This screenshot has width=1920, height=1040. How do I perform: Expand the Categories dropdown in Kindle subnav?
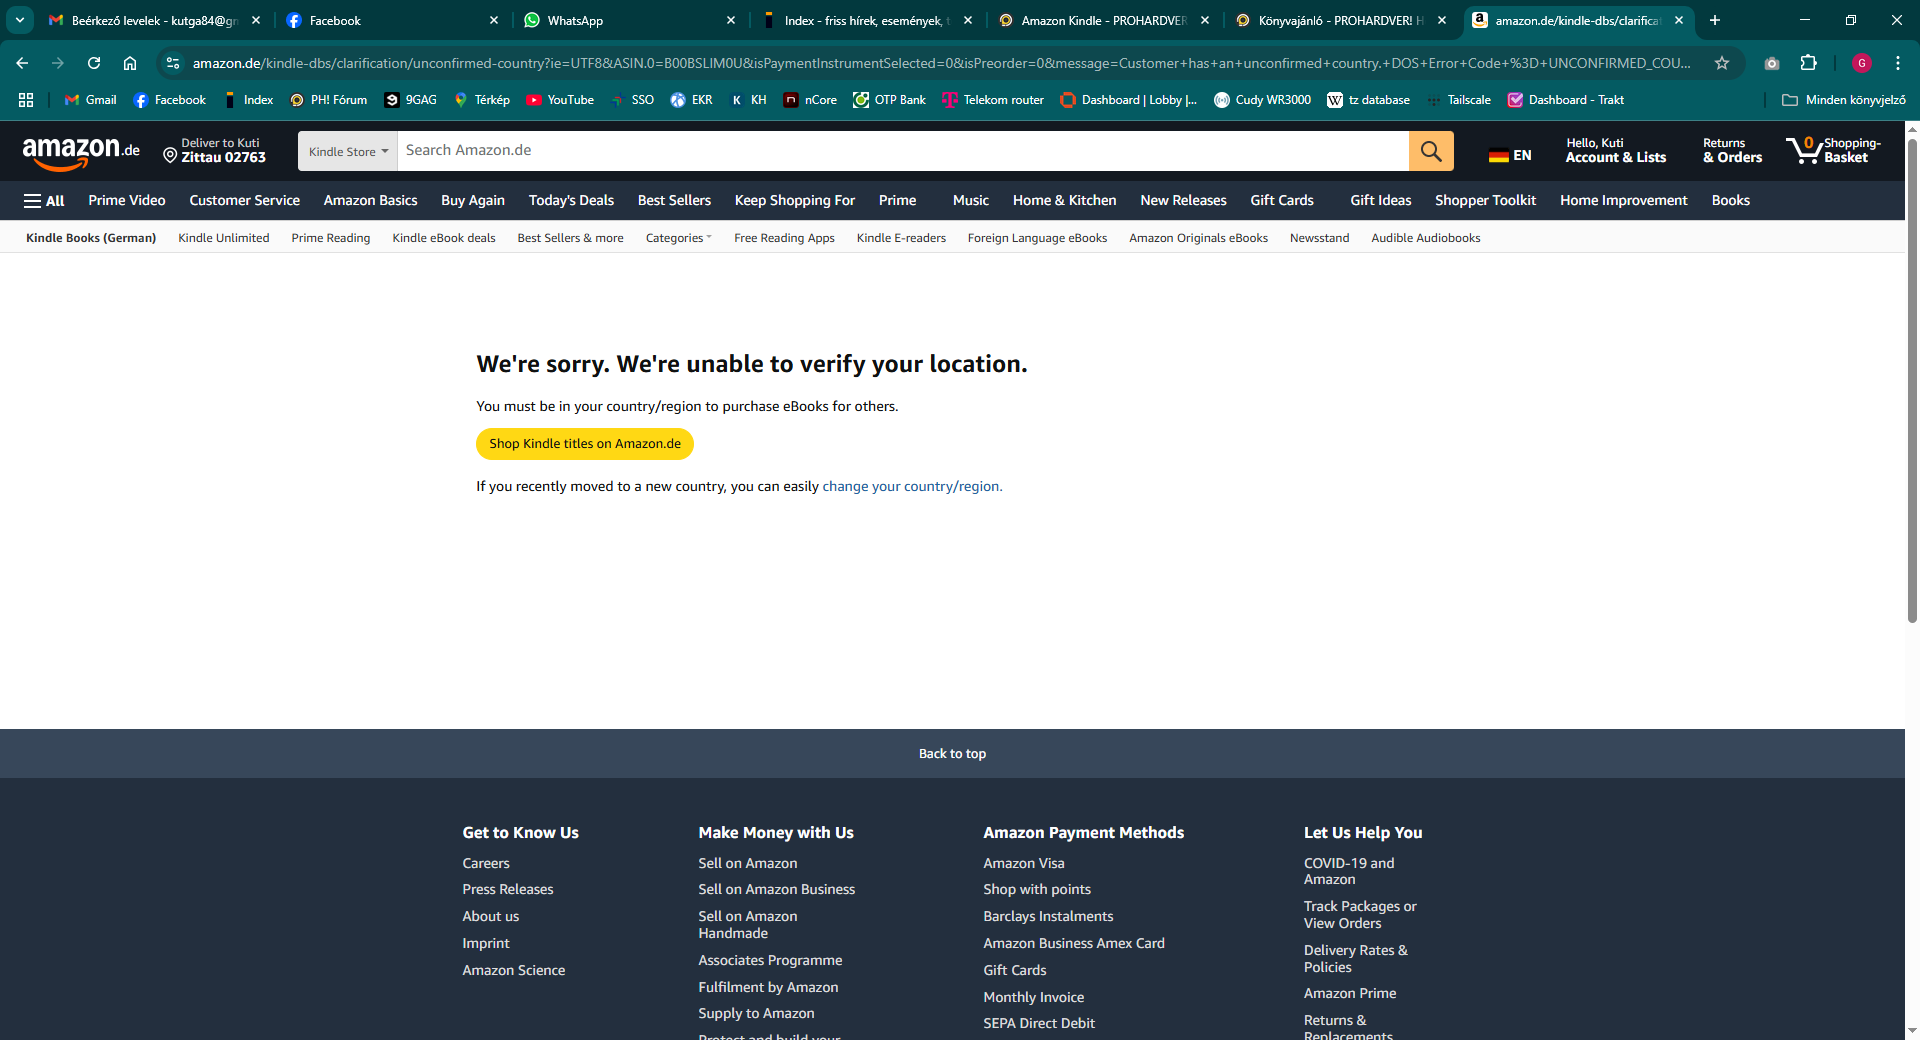[678, 238]
